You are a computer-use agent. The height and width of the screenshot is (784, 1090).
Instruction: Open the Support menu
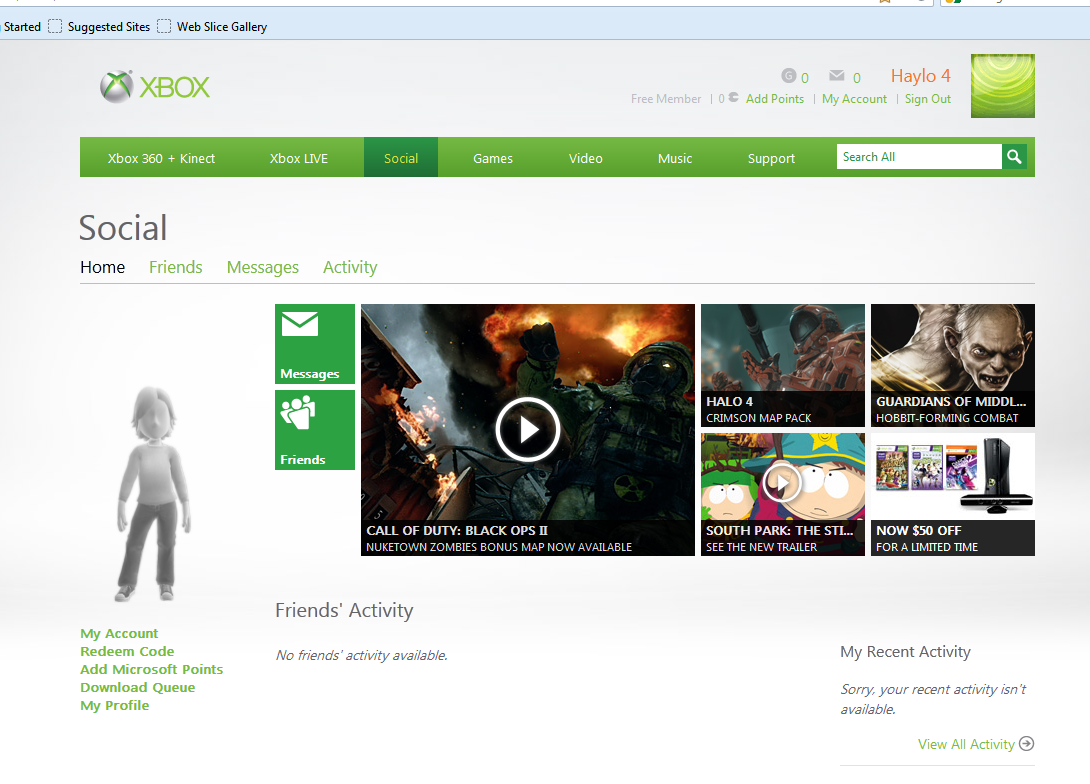coord(771,158)
